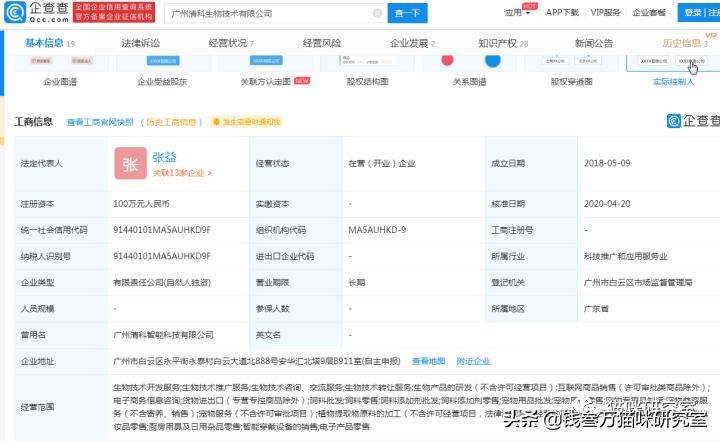Open the 企业套餐 link
Image resolution: width=720 pixels, height=441 pixels.
649,13
